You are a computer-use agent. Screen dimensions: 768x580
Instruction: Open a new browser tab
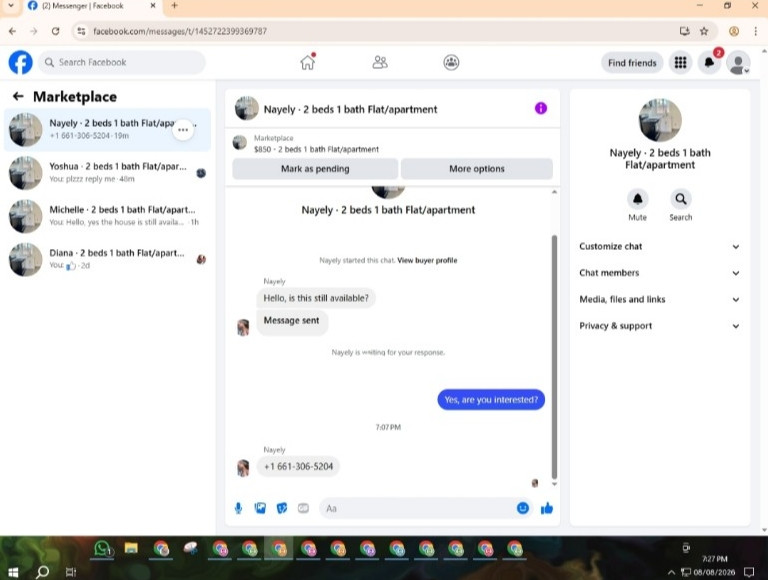click(174, 6)
